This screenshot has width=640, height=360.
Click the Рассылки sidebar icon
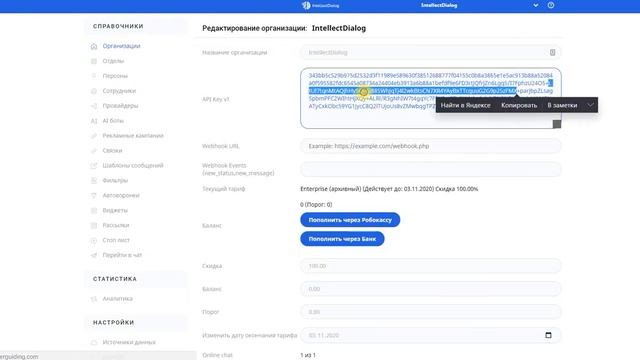click(94, 225)
